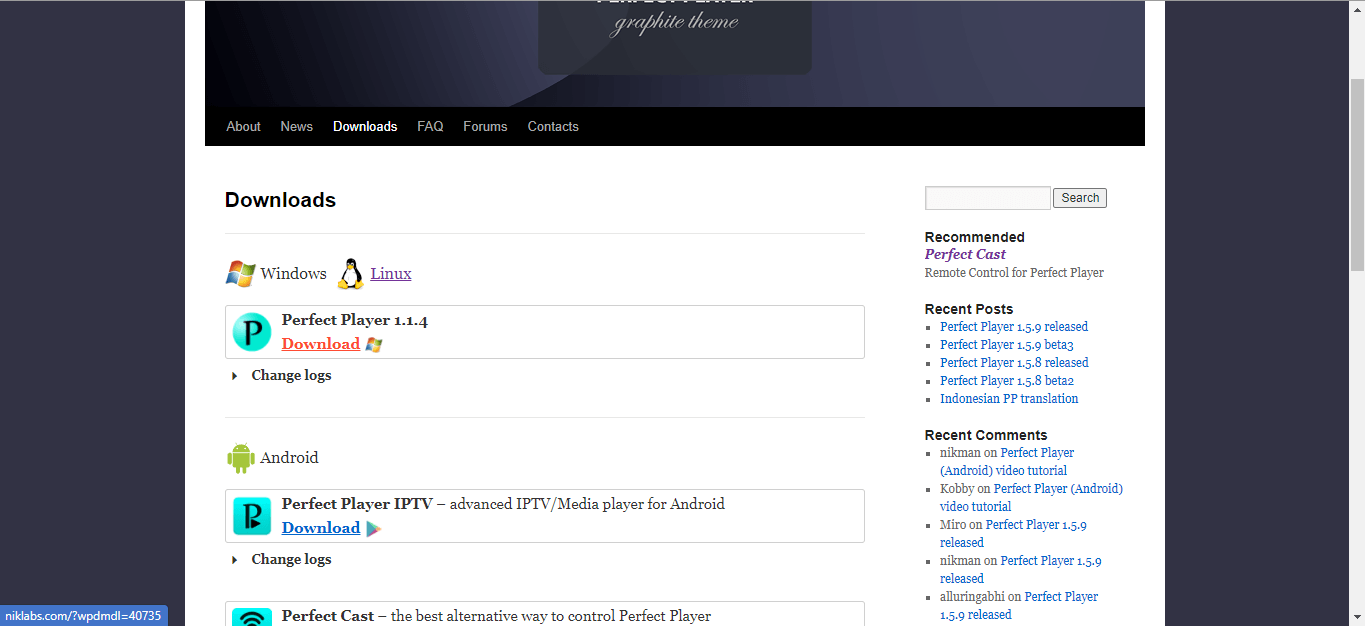The width and height of the screenshot is (1365, 626).
Task: Click the Linux penguin icon
Action: (x=350, y=273)
